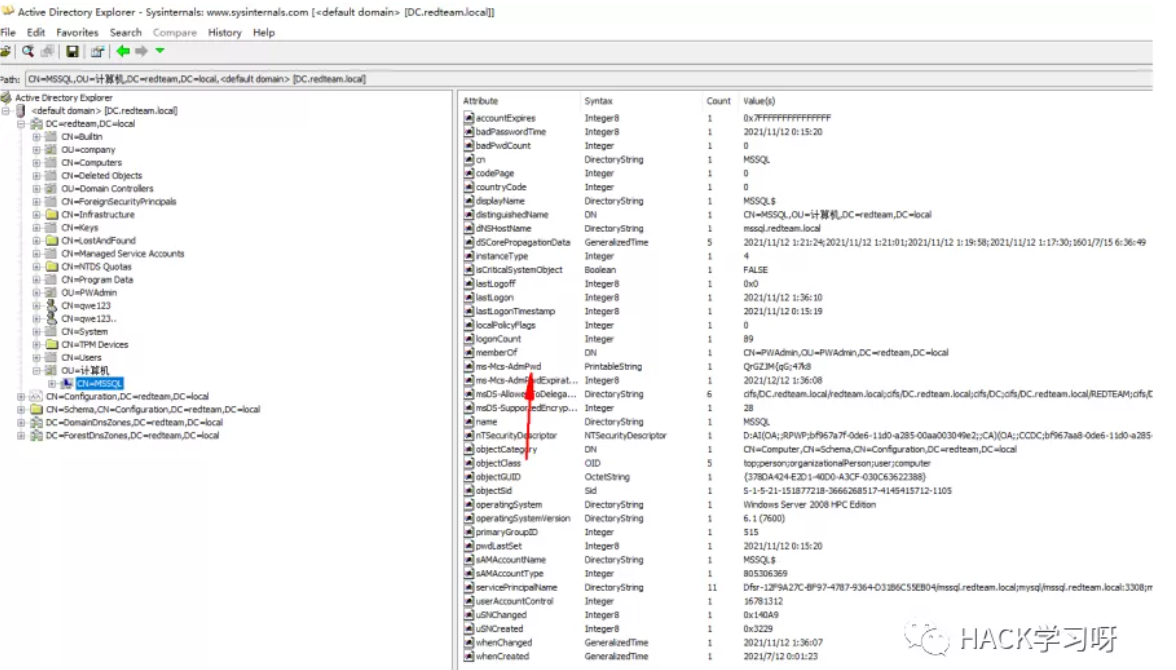The width and height of the screenshot is (1176, 670).
Task: Open the Search menu
Action: tap(125, 32)
